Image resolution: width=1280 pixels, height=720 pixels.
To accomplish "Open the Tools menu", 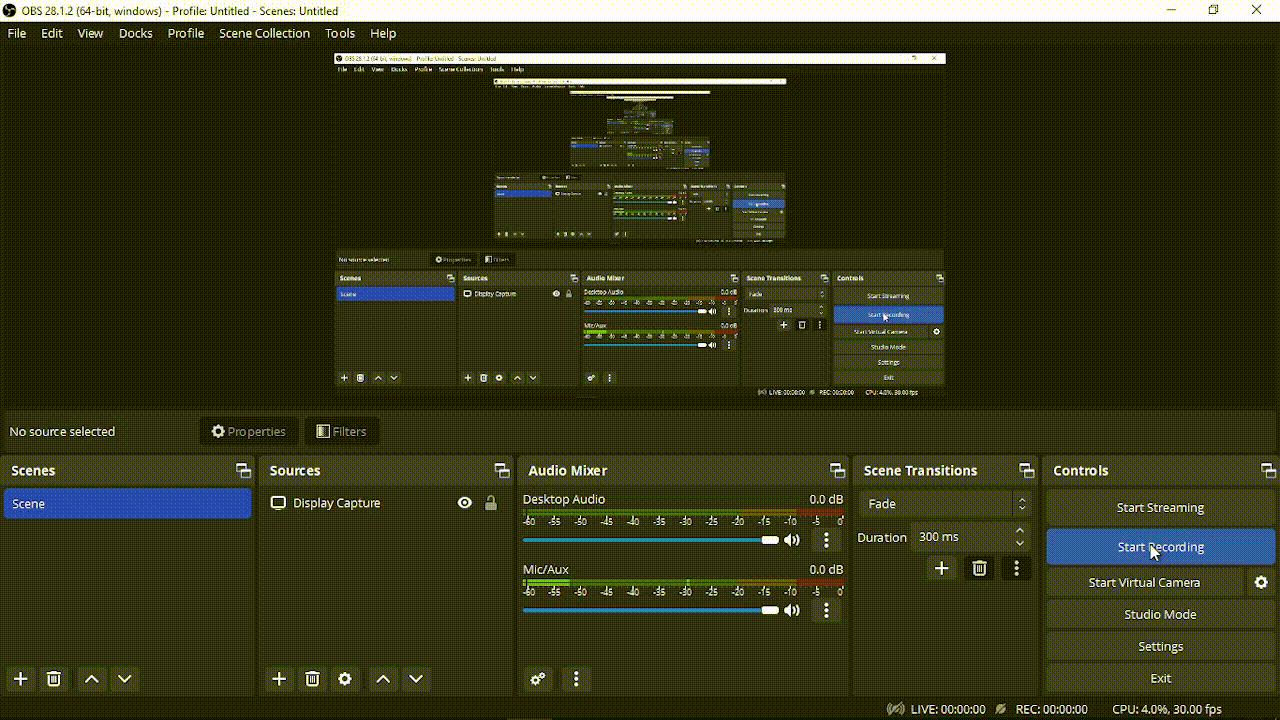I will coord(340,33).
